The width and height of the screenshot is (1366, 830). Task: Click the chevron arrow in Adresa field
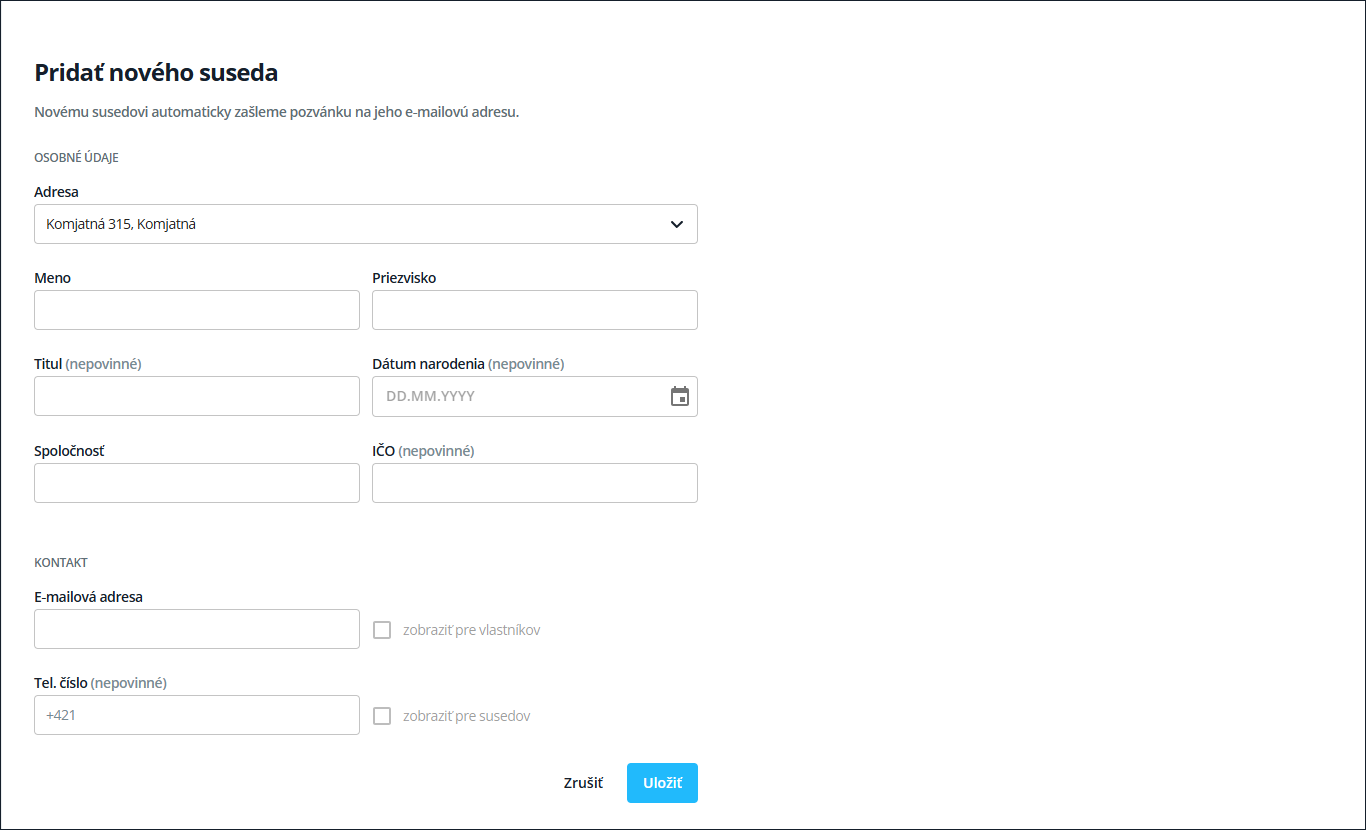click(x=677, y=225)
